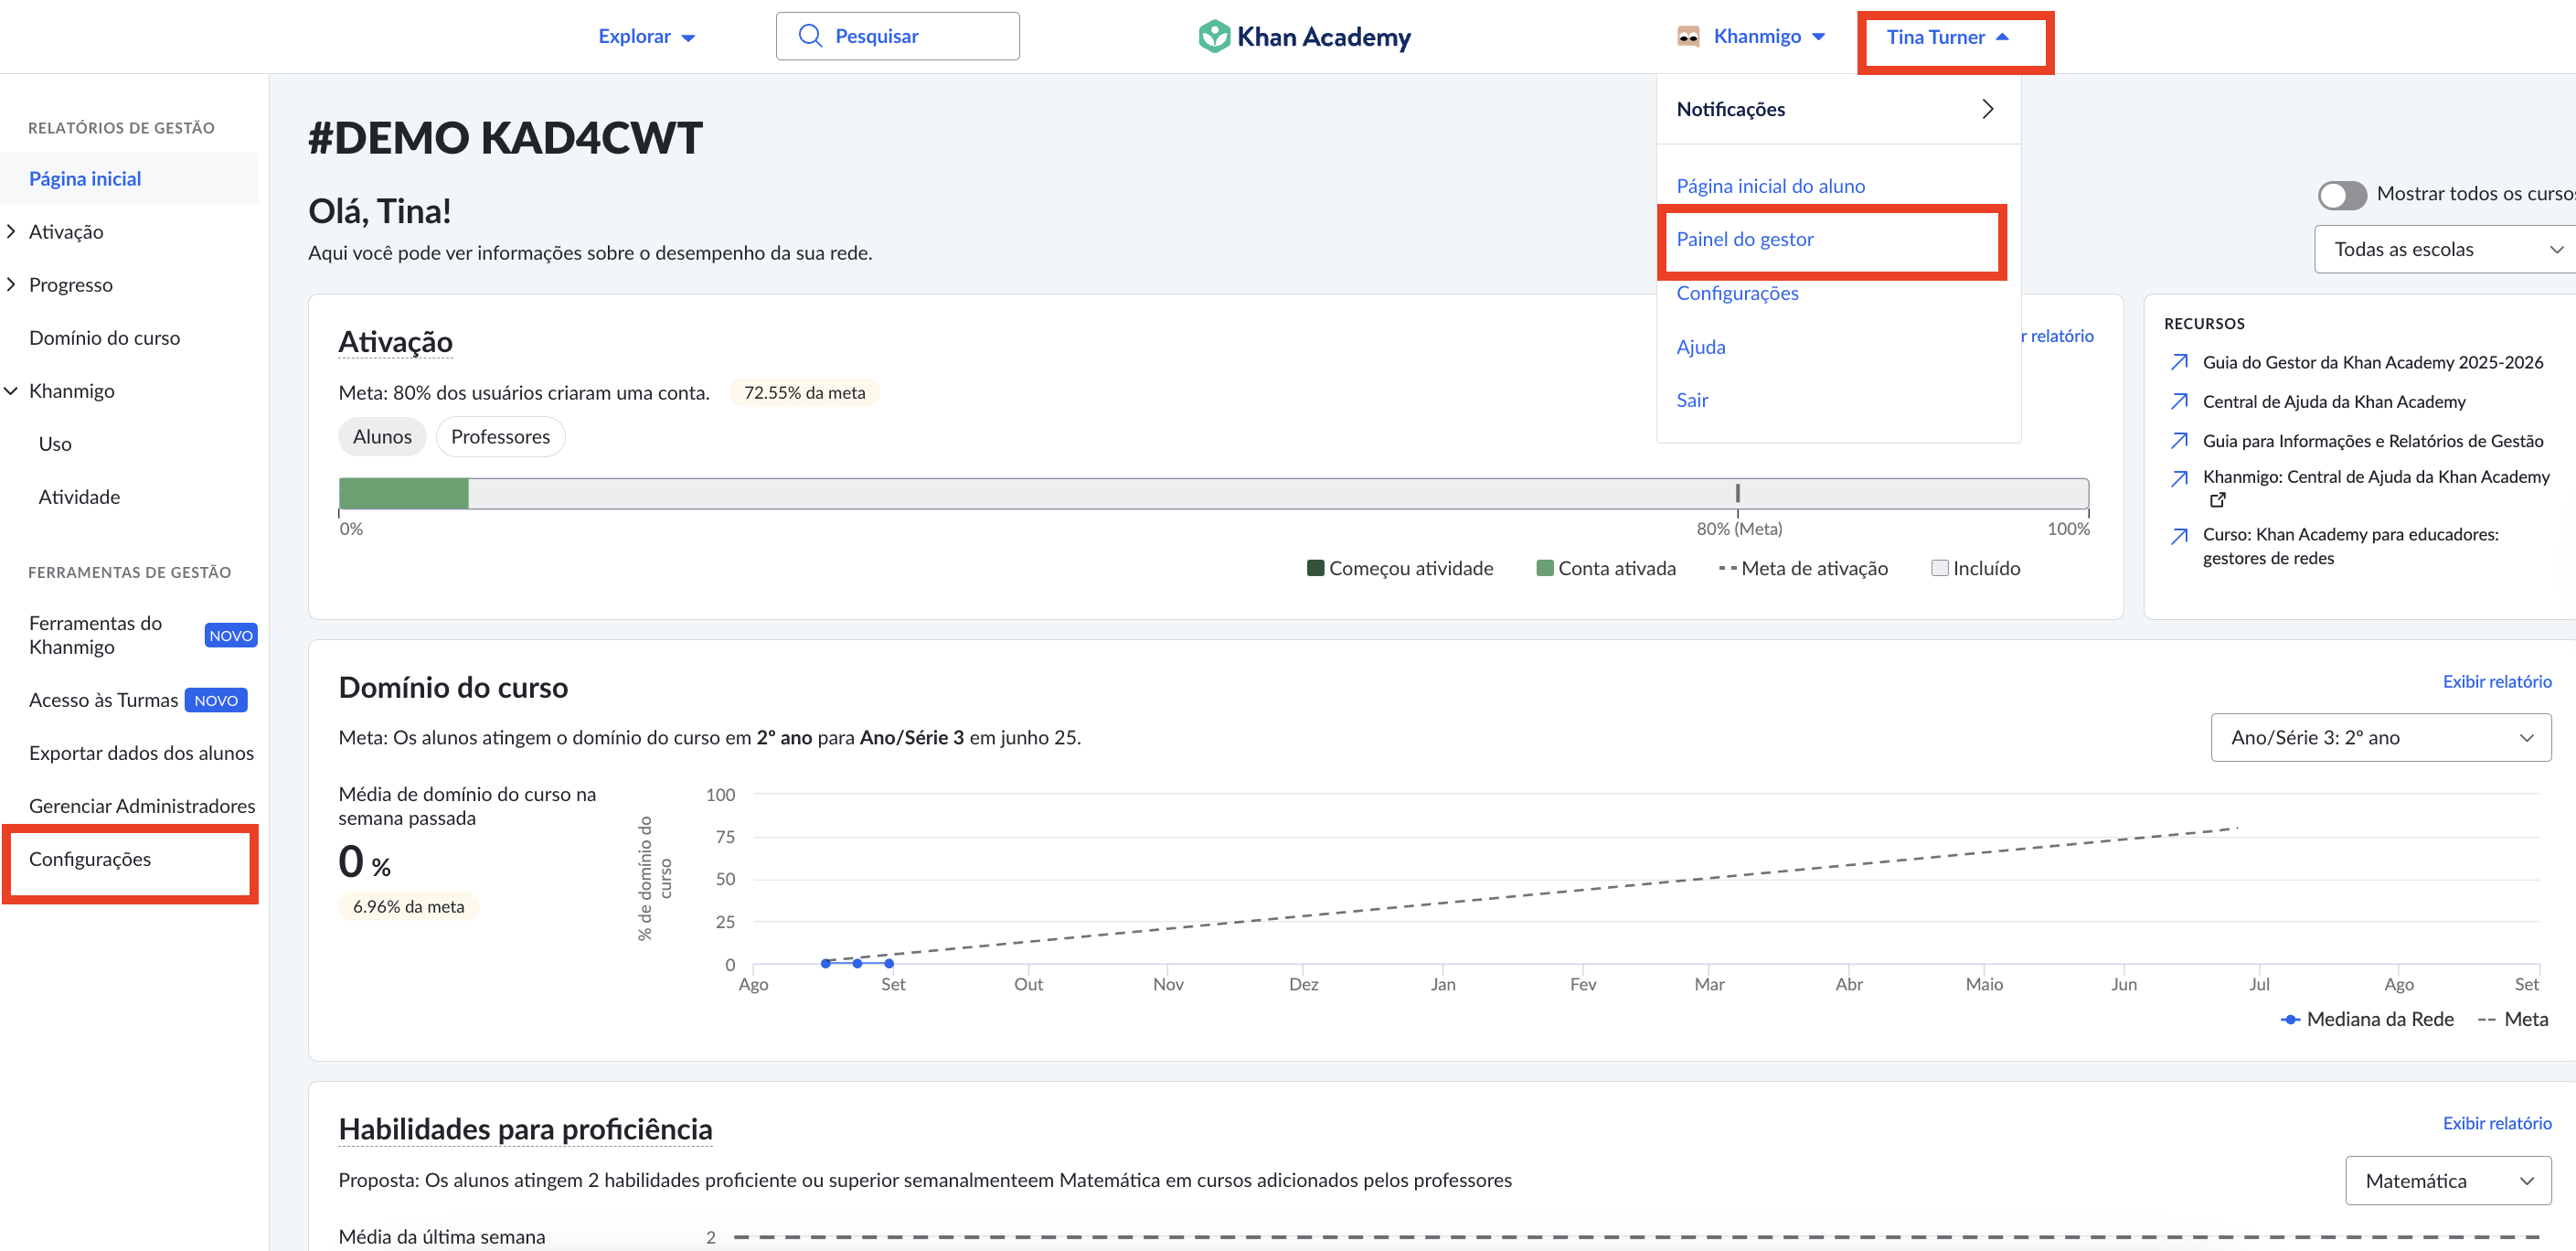The width and height of the screenshot is (2576, 1251).
Task: Click the Mediana da Rede legend marker
Action: click(x=2290, y=1020)
